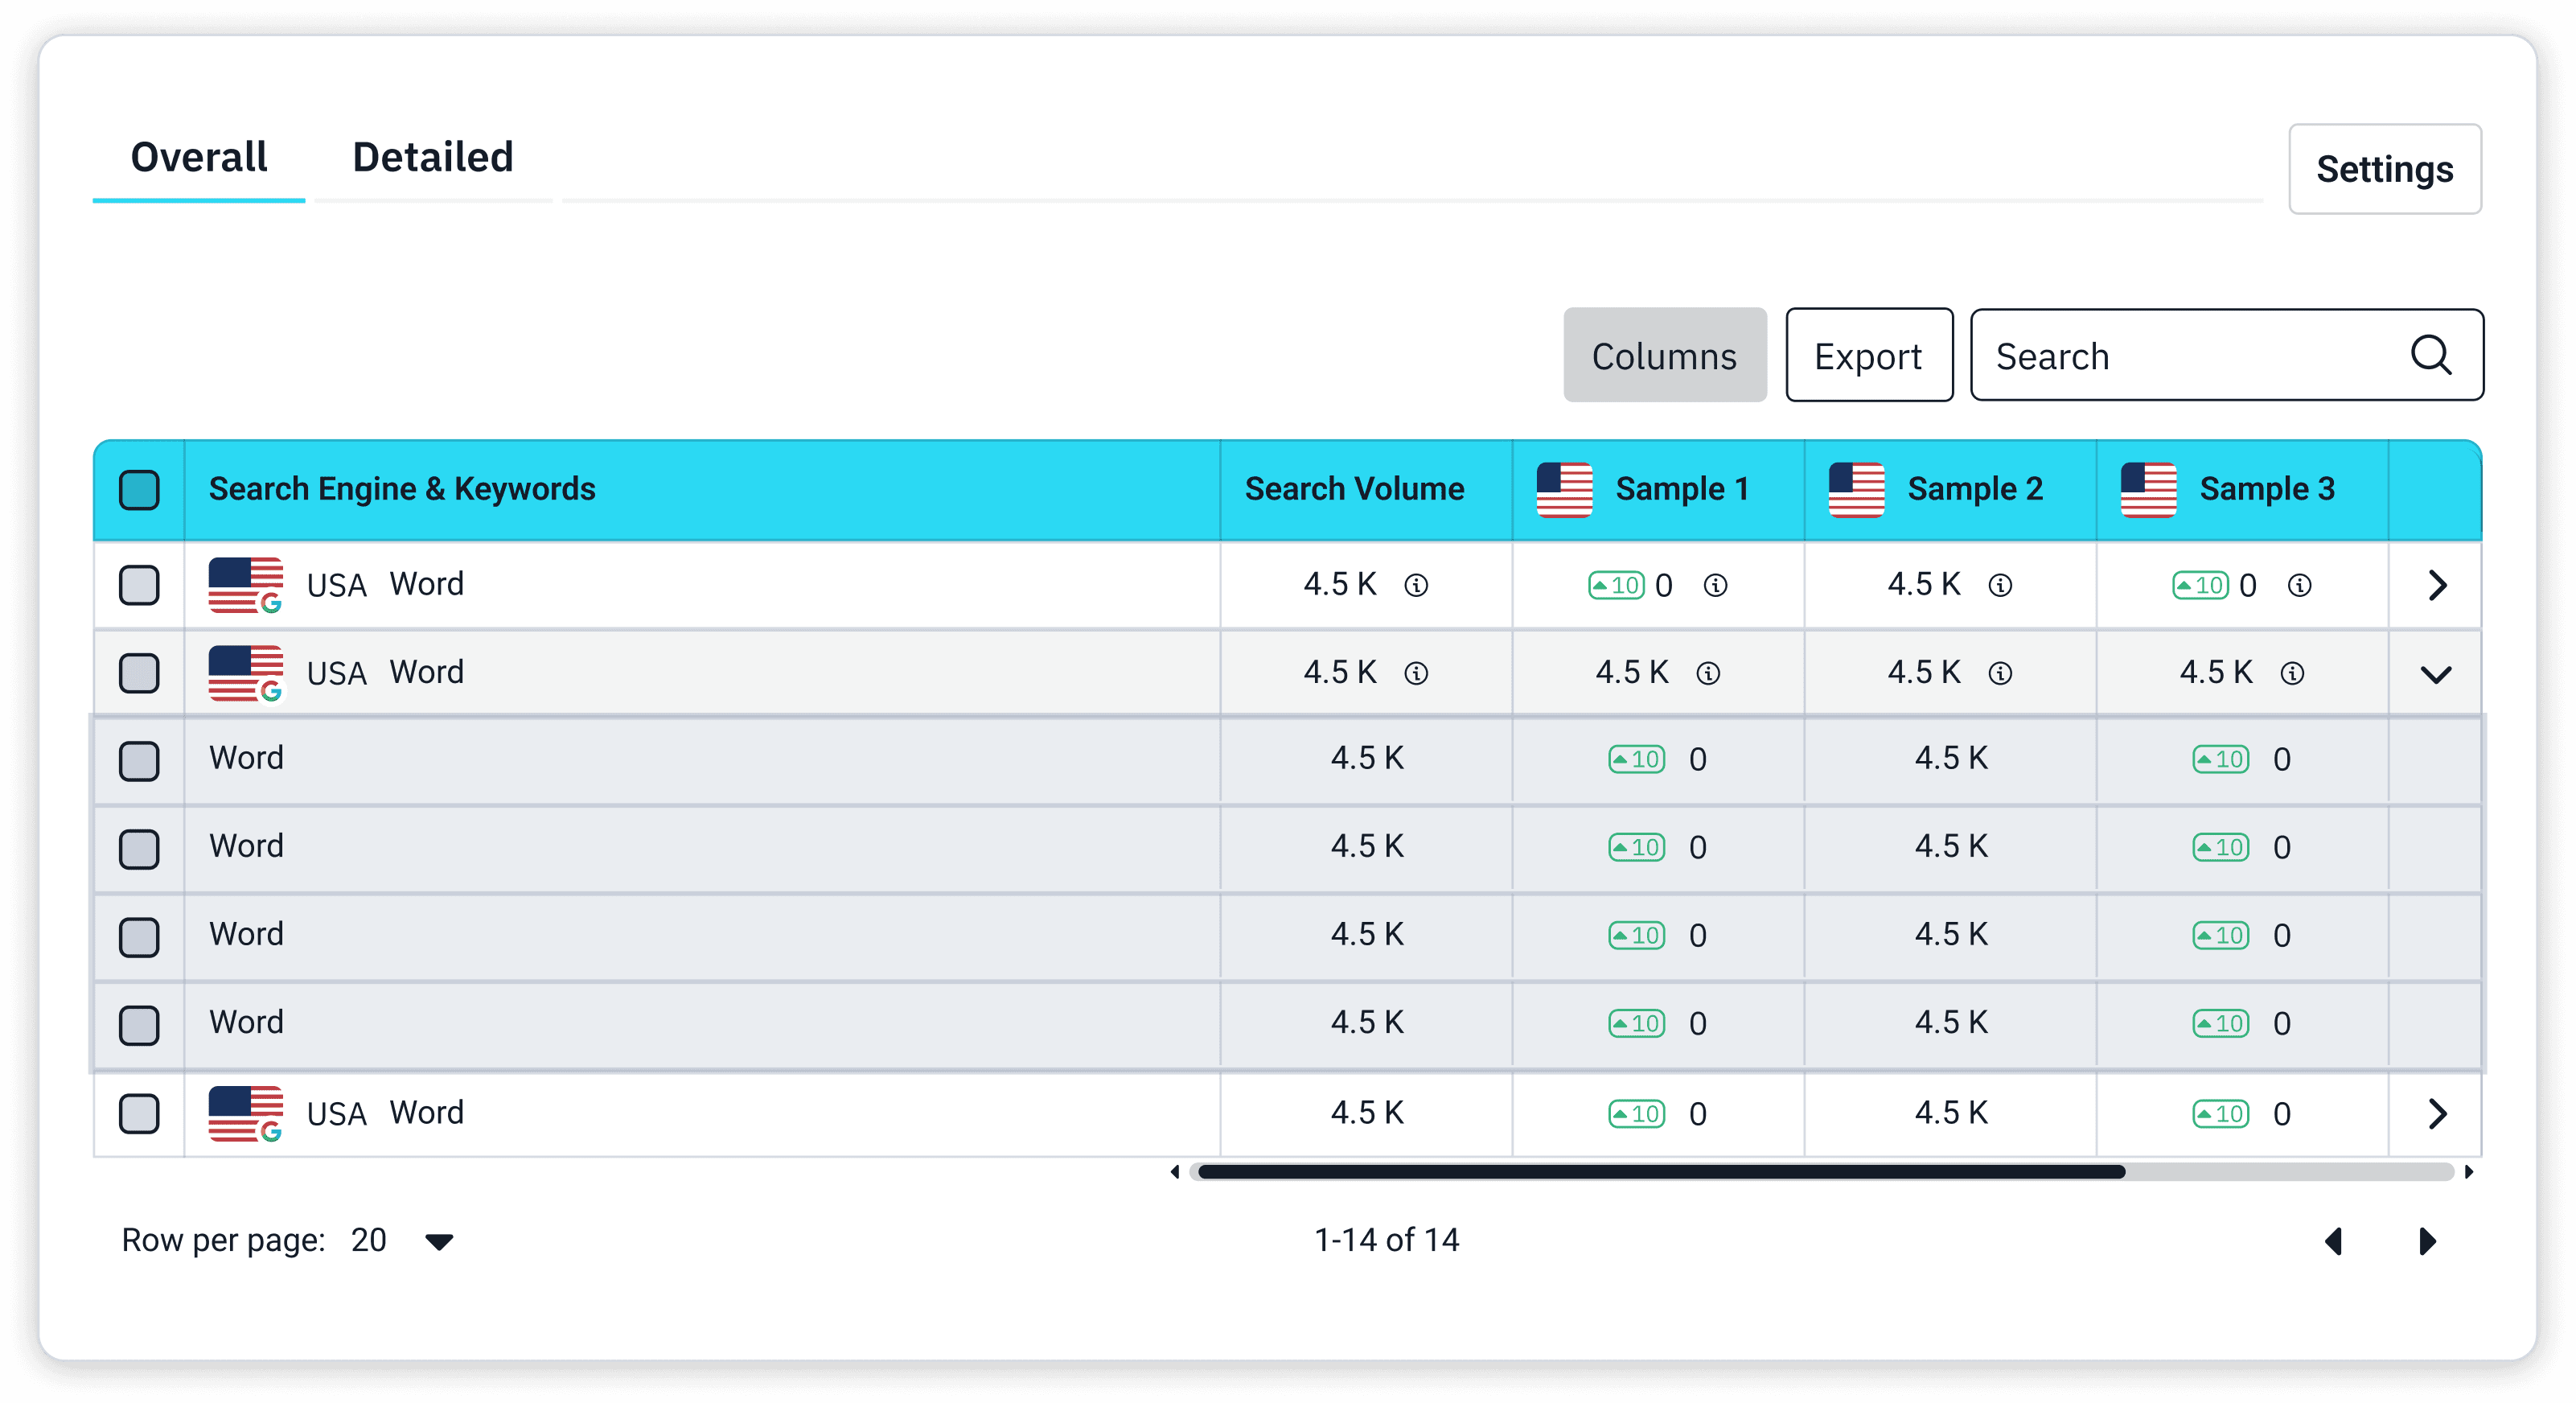Click the US flag icon in Sample 1 header

[x=1564, y=489]
